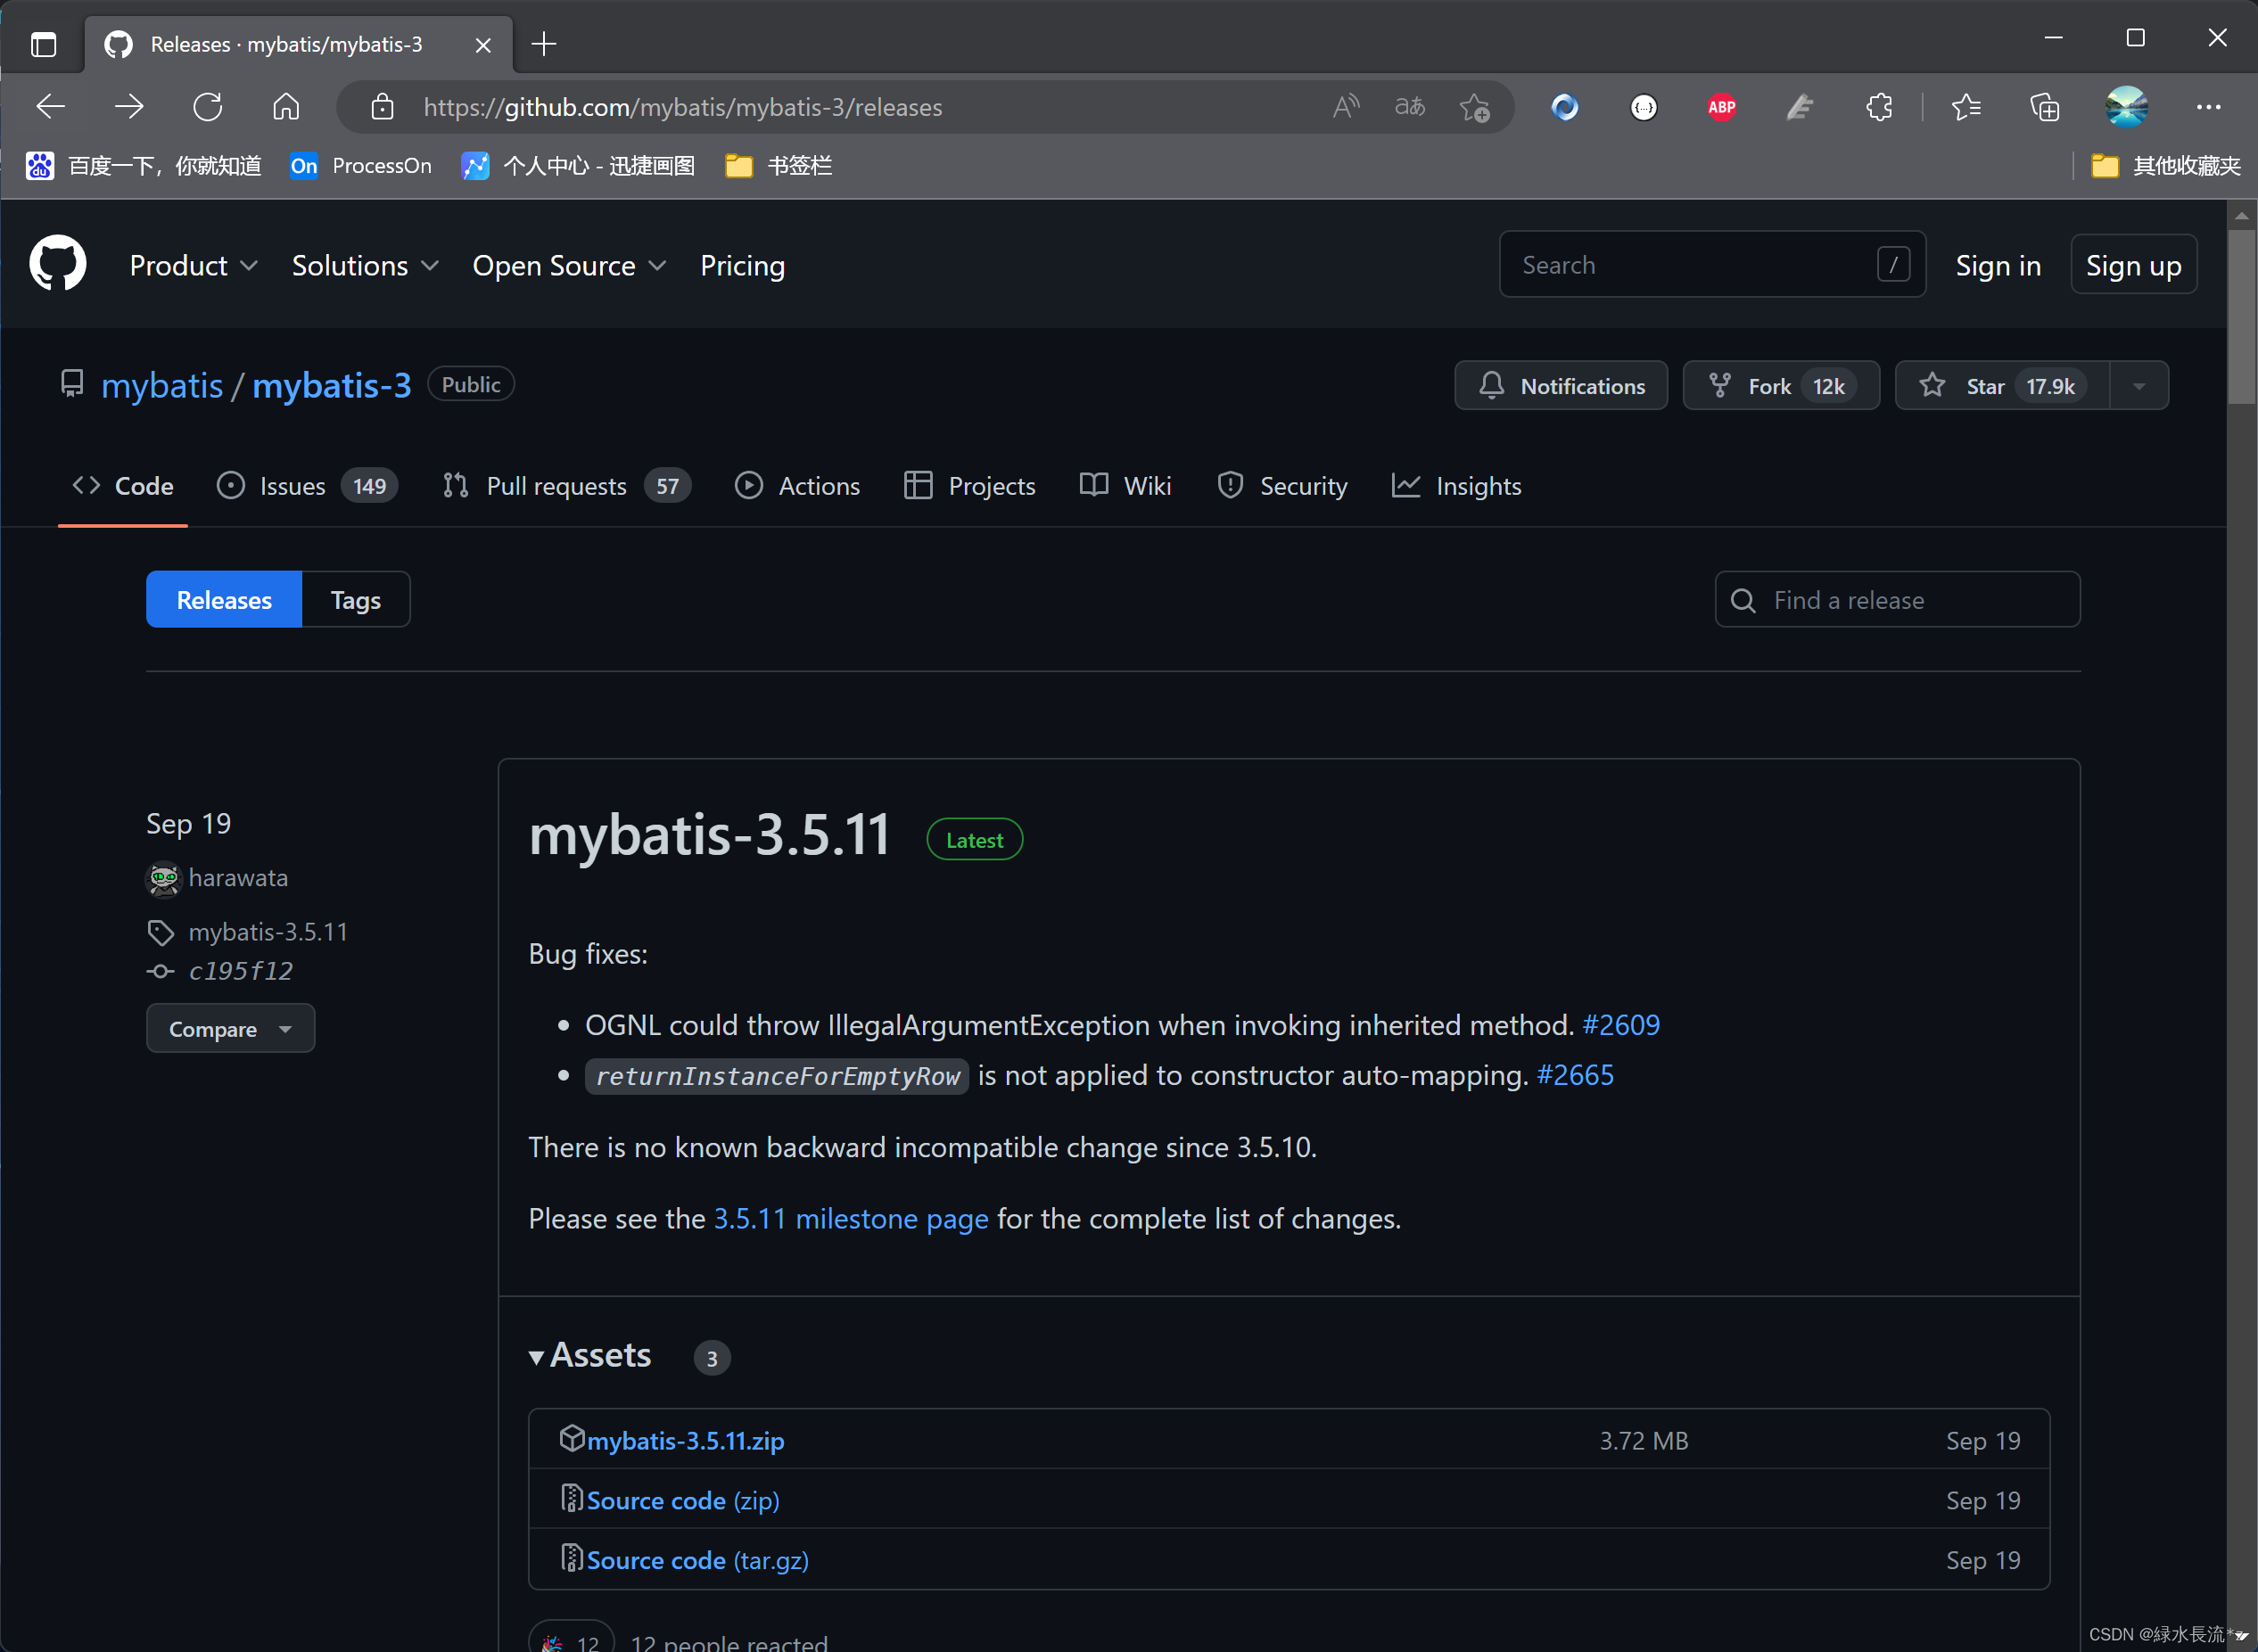
Task: Open issue #2609 link
Action: pyautogui.click(x=1621, y=1025)
